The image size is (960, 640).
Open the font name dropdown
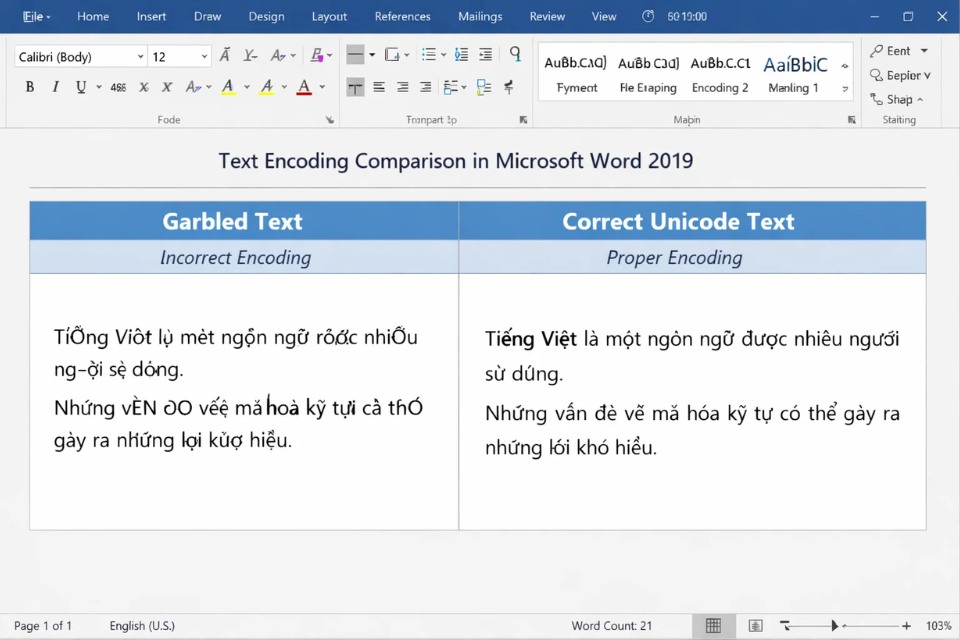pos(140,56)
